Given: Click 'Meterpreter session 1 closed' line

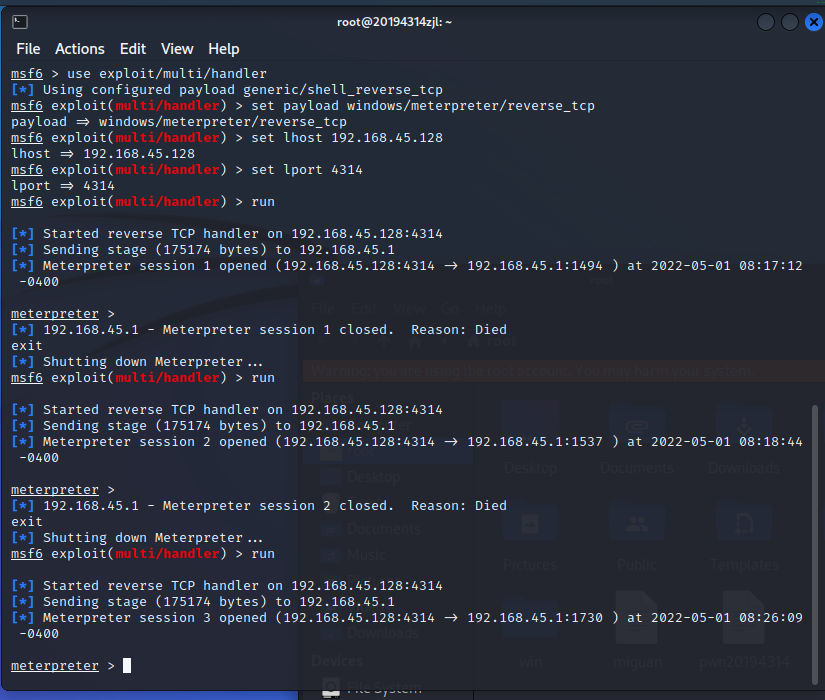Looking at the screenshot, I should (x=259, y=330).
